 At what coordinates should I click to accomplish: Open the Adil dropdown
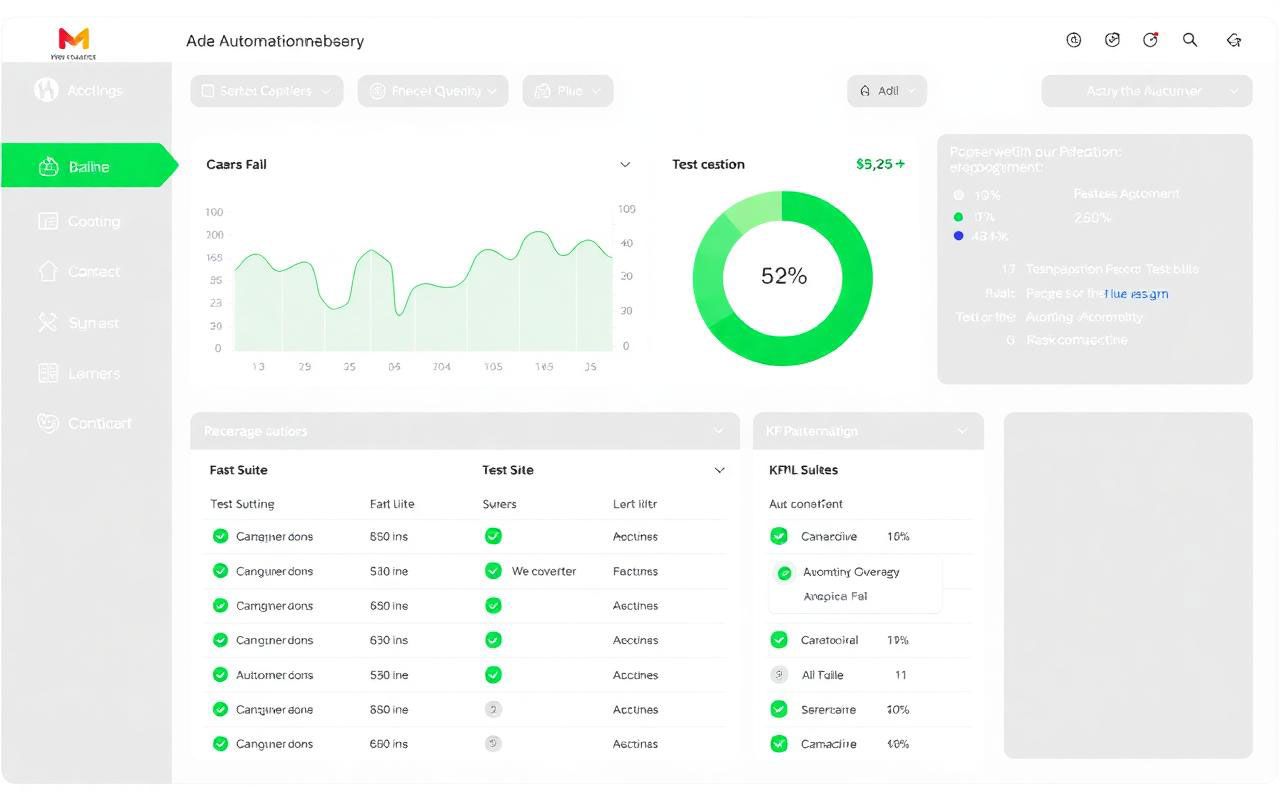coord(887,91)
